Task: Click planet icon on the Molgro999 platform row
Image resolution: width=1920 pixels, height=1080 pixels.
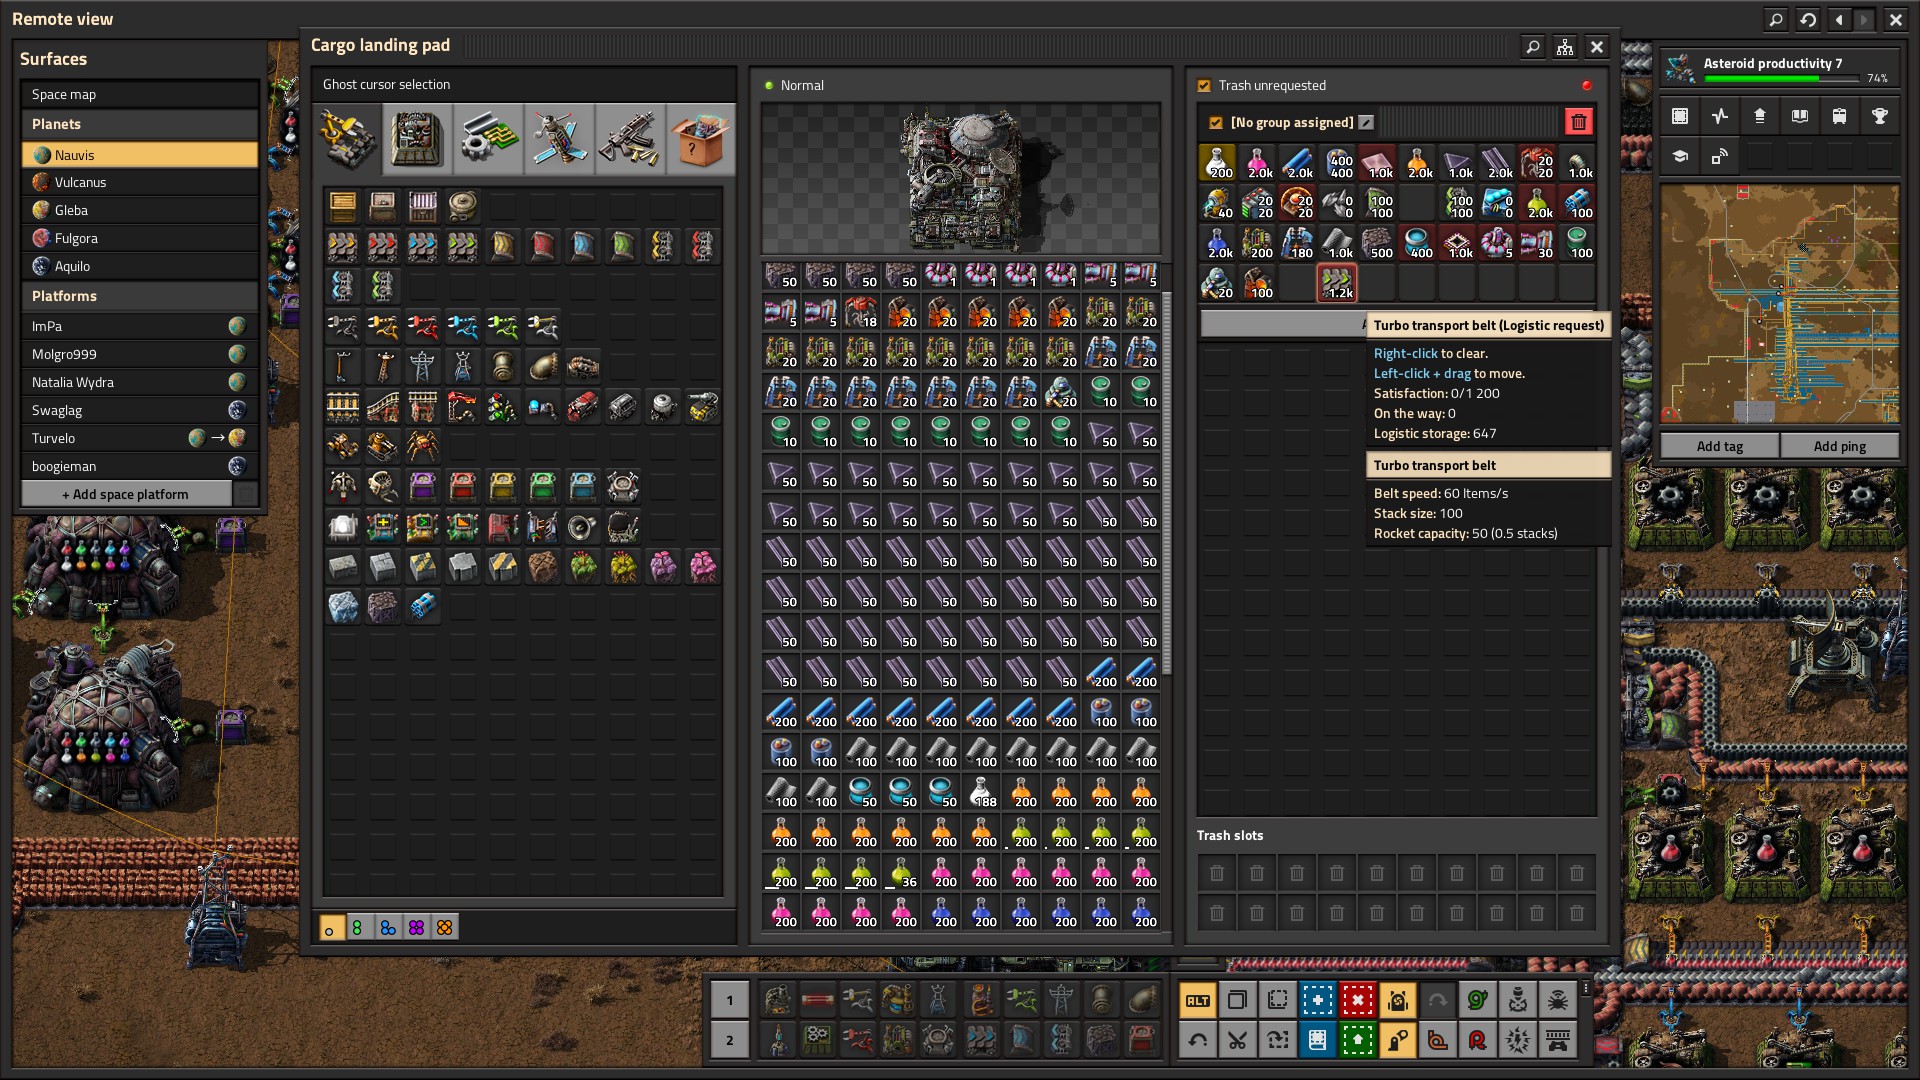Action: click(x=237, y=354)
